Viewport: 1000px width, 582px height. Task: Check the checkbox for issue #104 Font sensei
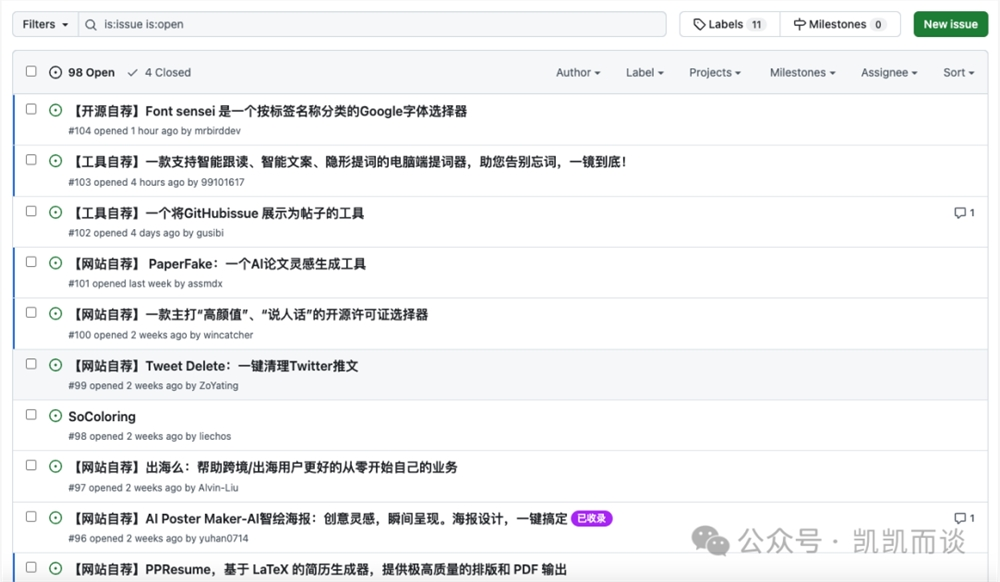[30, 111]
